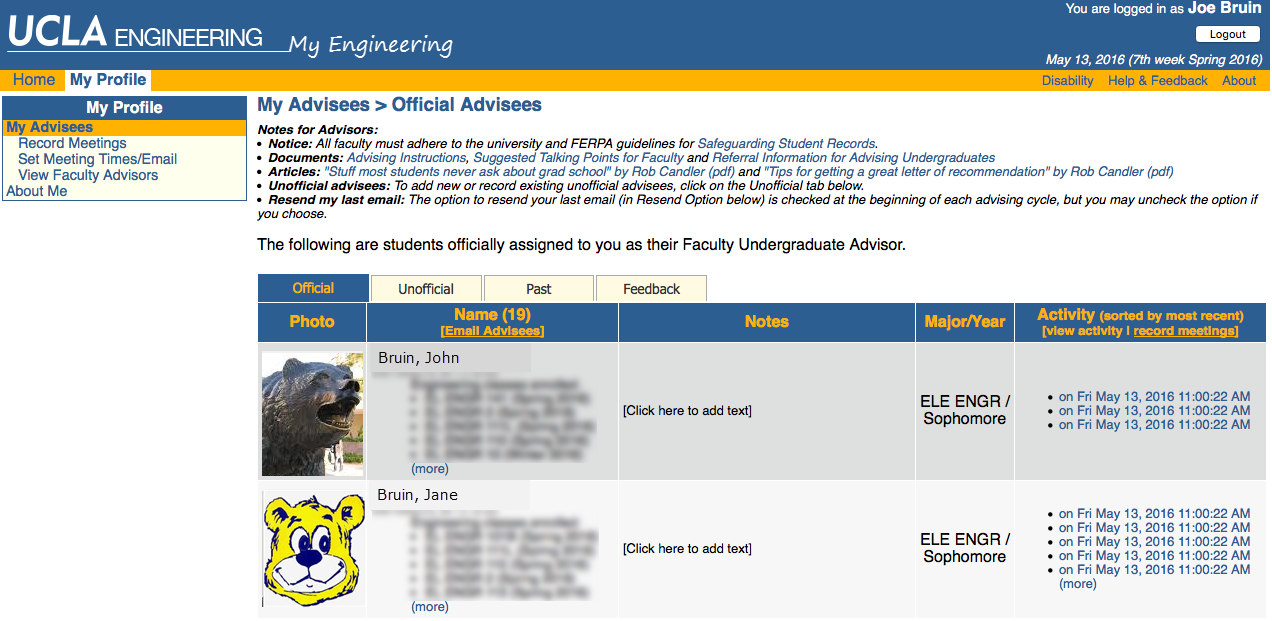Click the Activity column header title

pyautogui.click(x=1066, y=315)
